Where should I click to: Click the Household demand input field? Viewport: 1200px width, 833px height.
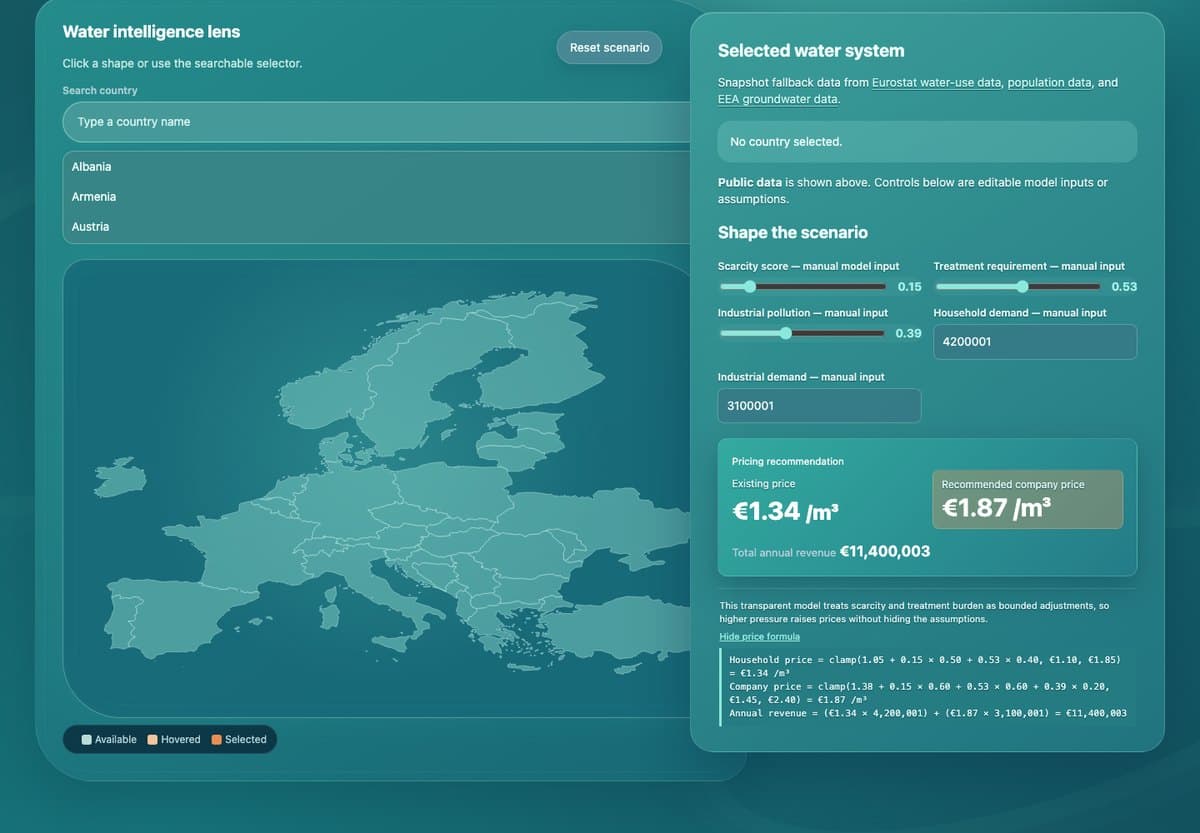point(1035,342)
